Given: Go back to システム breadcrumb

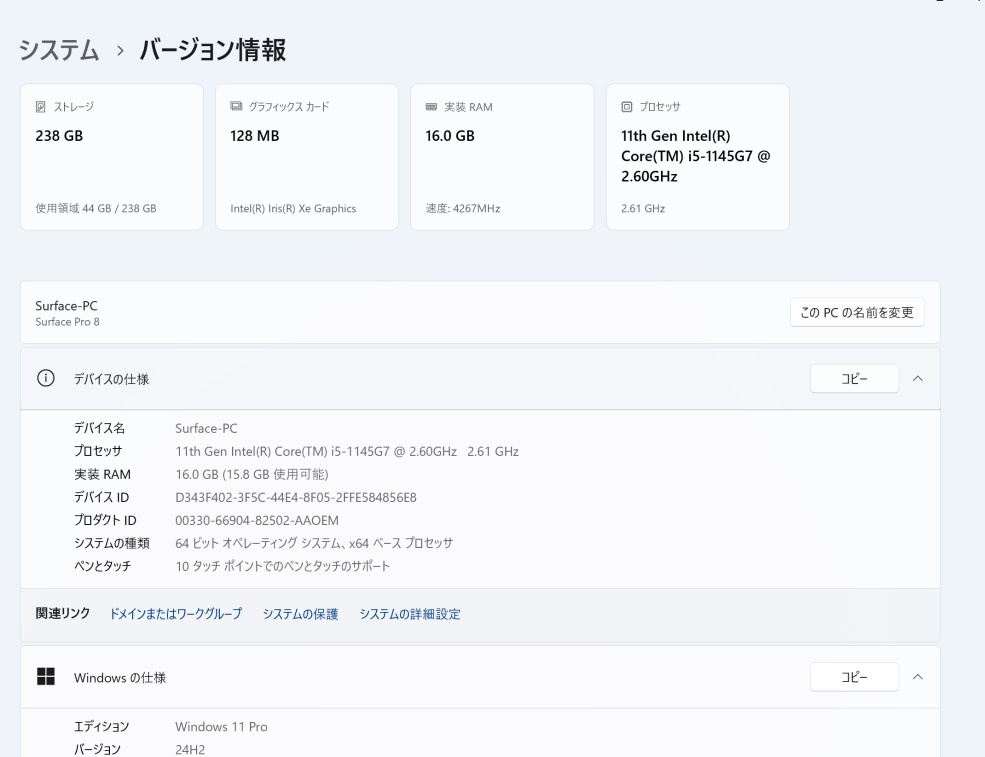Looking at the screenshot, I should 59,50.
